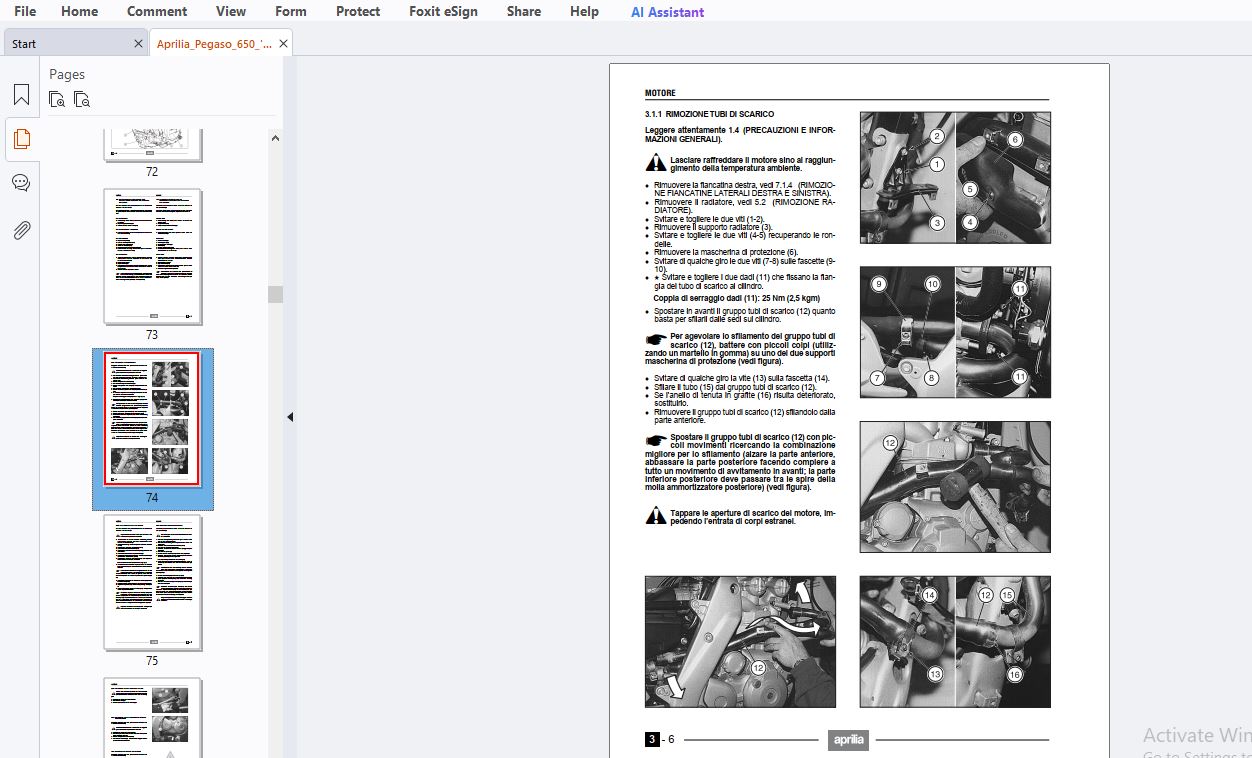The width and height of the screenshot is (1252, 758).
Task: Close the Aprilia_Pegaso_650 tab
Action: pos(284,44)
